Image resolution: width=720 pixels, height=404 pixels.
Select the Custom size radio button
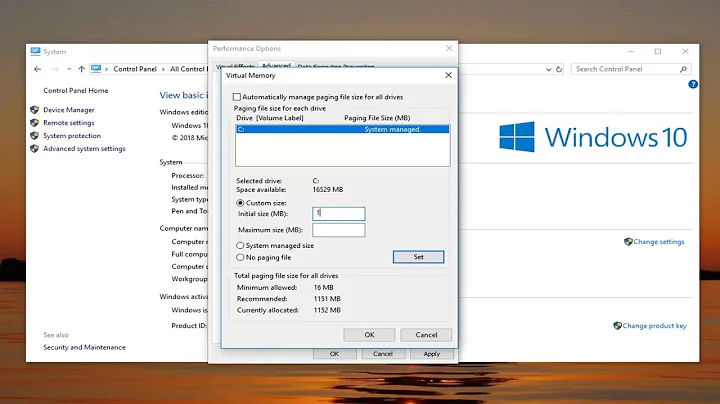240,202
